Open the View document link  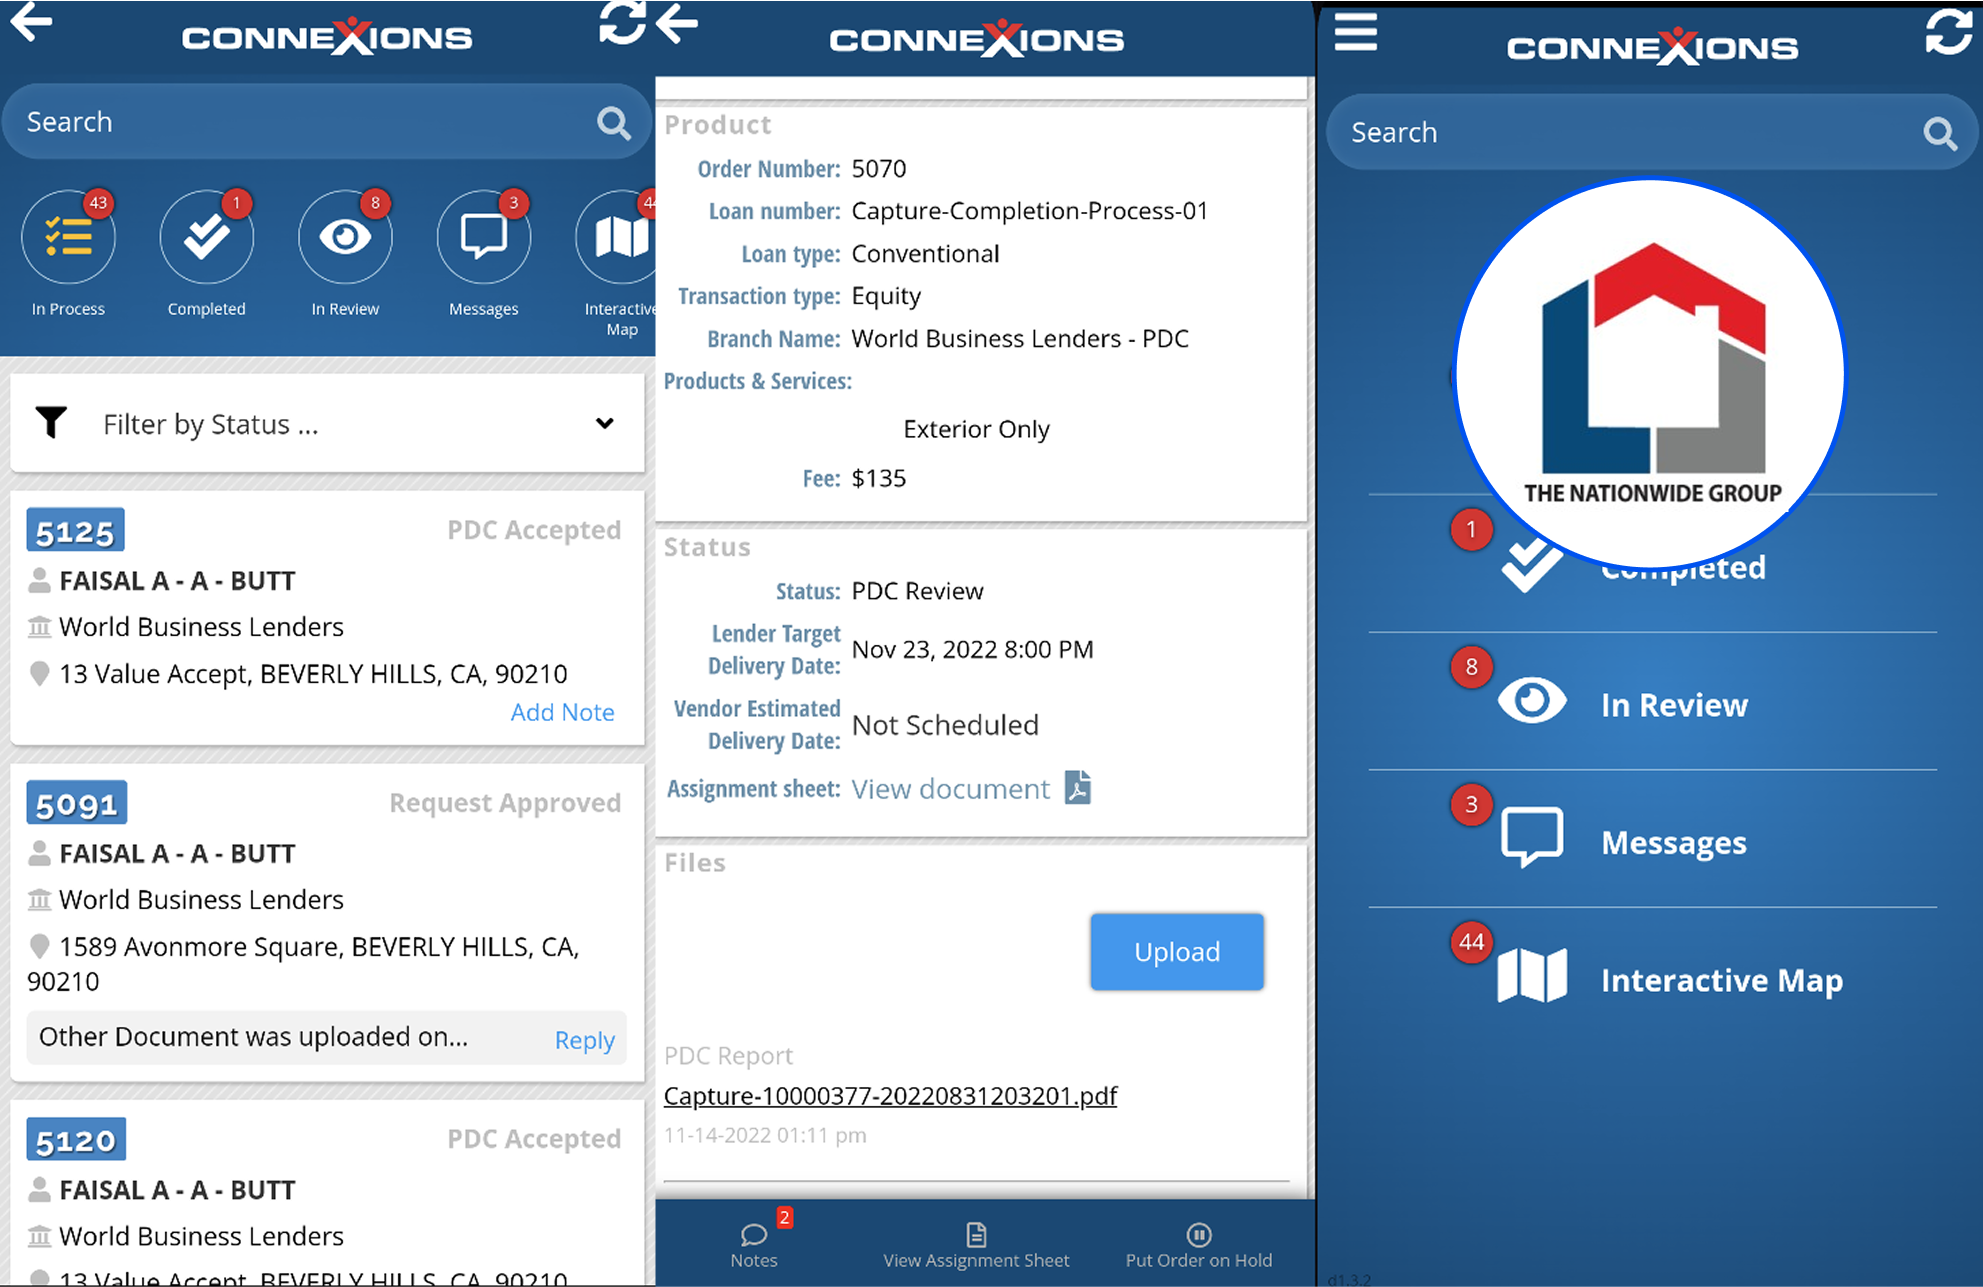click(x=950, y=789)
